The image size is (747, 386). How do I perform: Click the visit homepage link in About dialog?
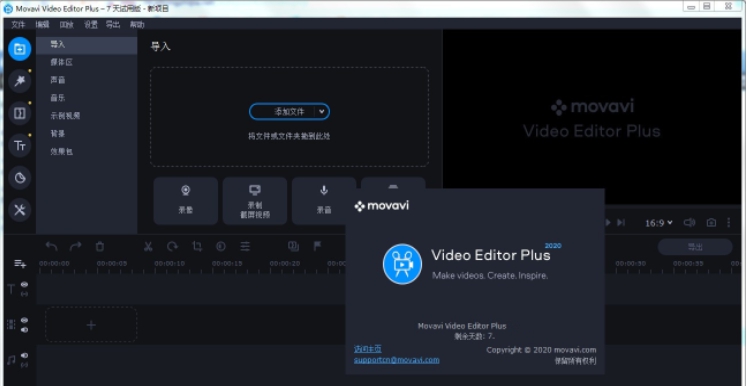tap(367, 349)
